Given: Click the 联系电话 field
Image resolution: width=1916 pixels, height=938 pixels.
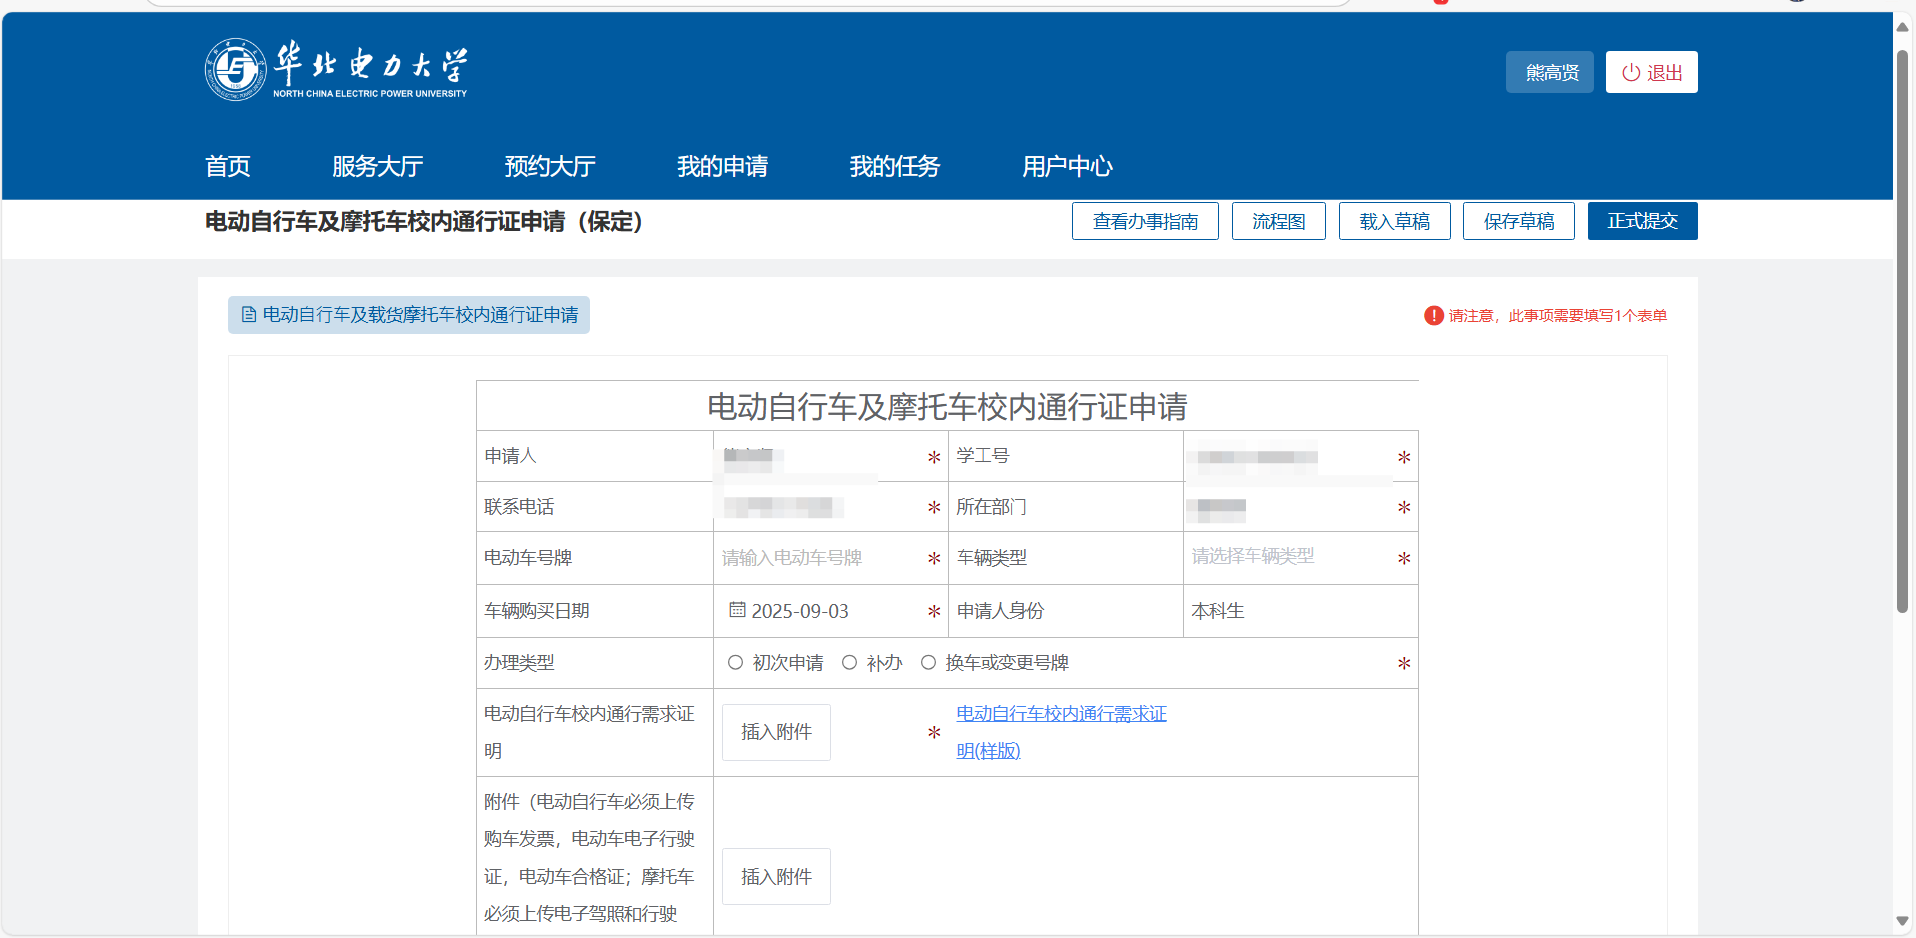Looking at the screenshot, I should 819,507.
